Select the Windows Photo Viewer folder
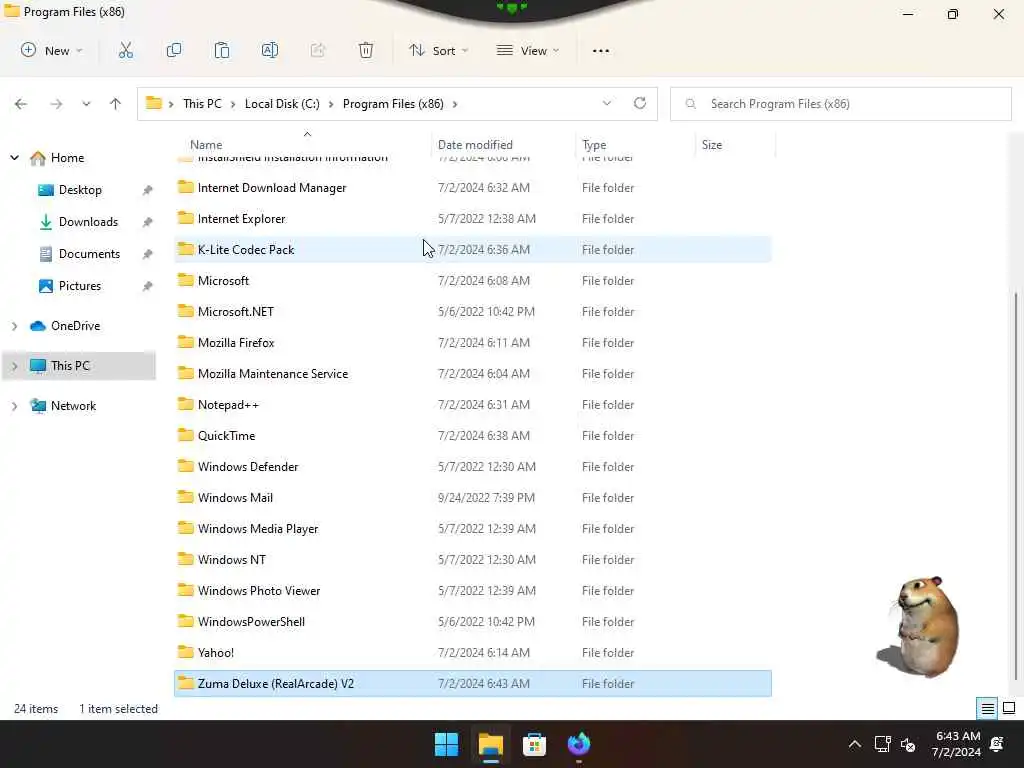1024x768 pixels. [473, 590]
